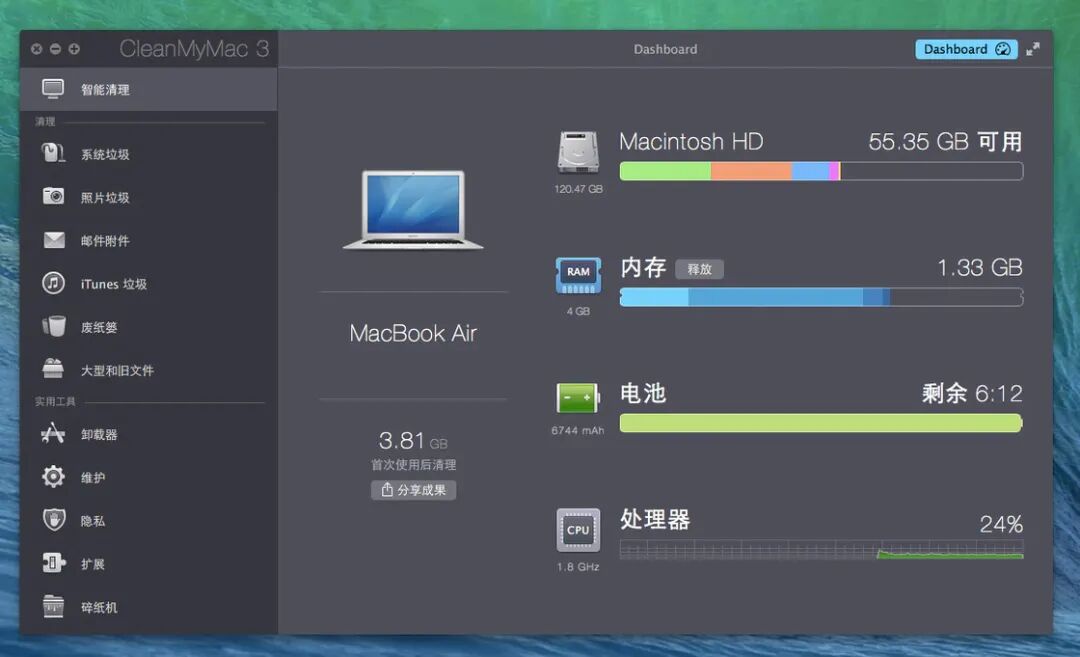Select the 照片垃圾 camera icon
The width and height of the screenshot is (1080, 657).
53,196
